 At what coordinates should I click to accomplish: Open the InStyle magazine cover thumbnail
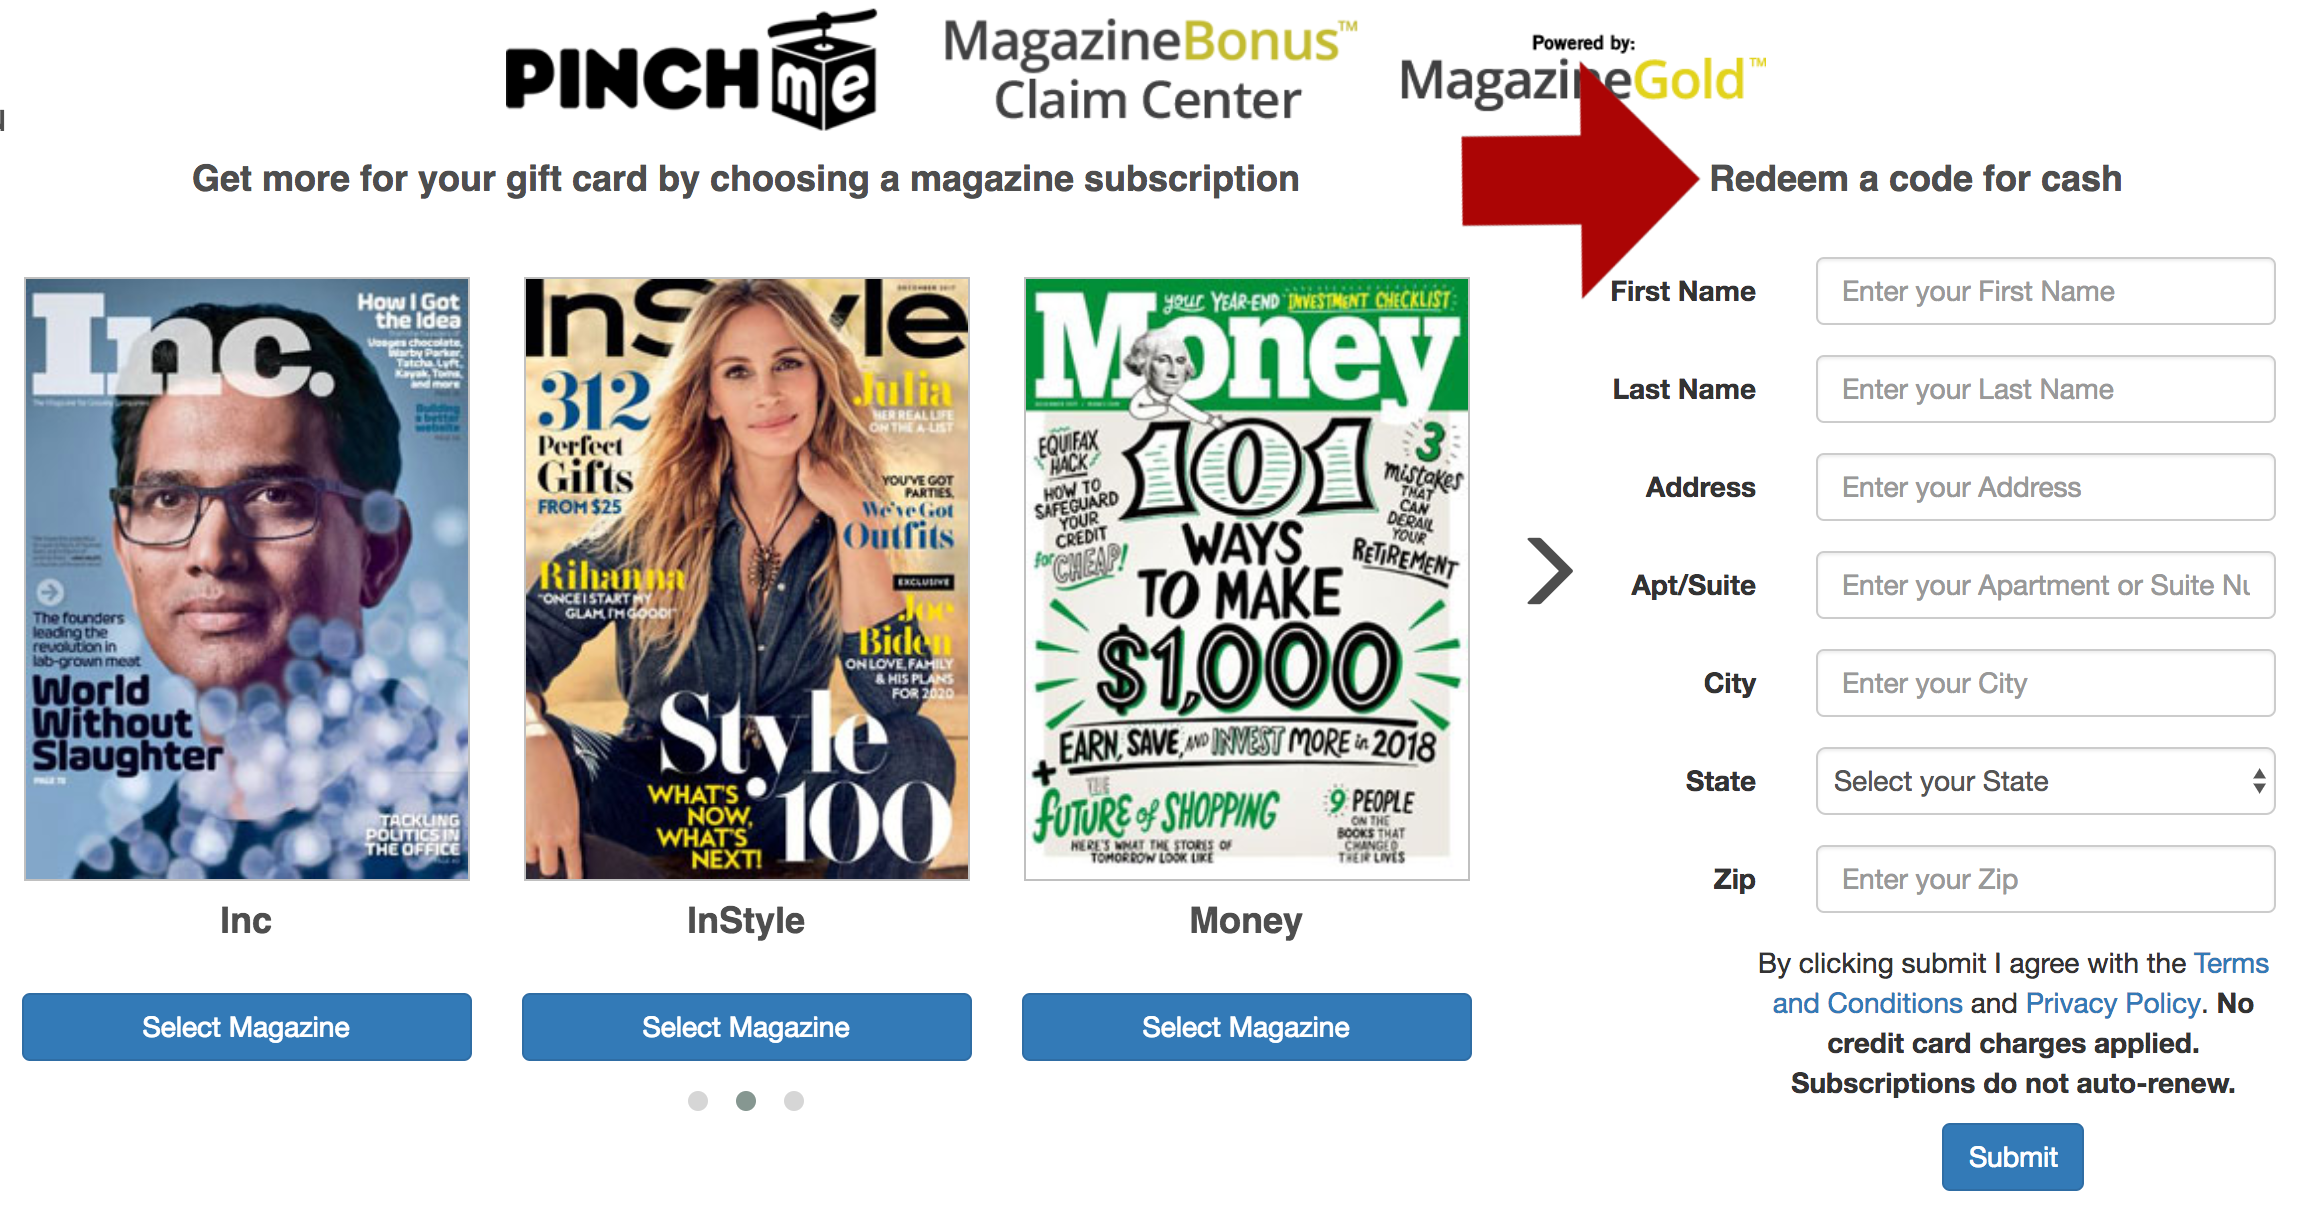coord(747,579)
